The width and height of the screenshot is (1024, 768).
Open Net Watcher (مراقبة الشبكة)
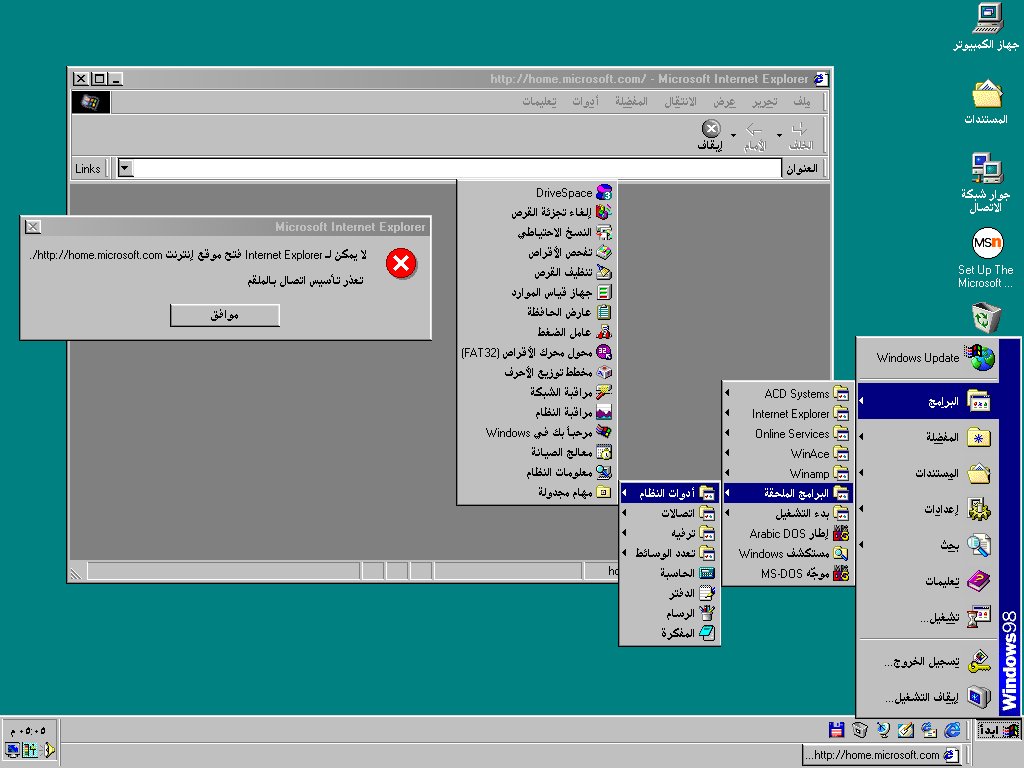click(537, 392)
